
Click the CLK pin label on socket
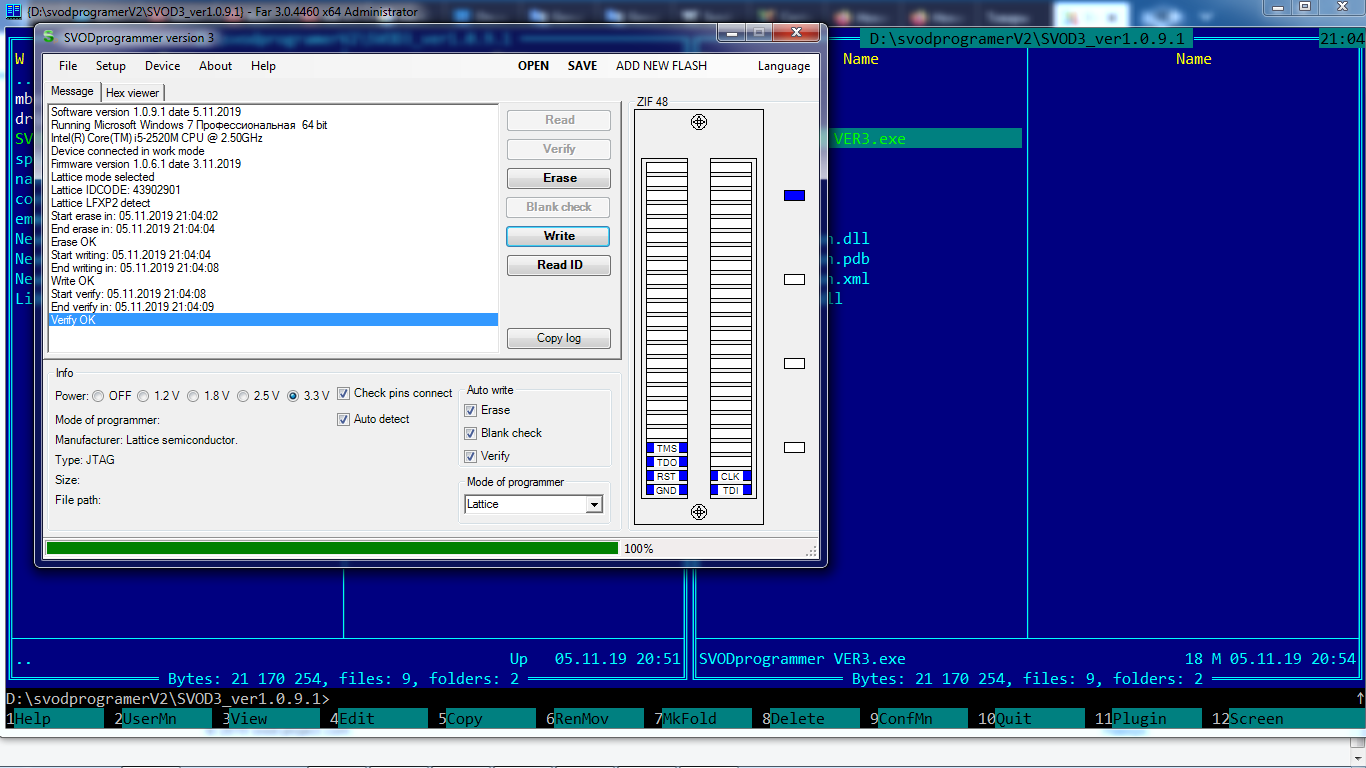(731, 477)
